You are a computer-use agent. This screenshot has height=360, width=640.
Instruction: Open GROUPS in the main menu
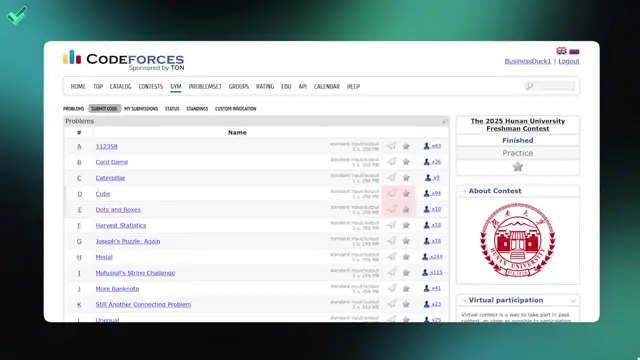pyautogui.click(x=239, y=87)
